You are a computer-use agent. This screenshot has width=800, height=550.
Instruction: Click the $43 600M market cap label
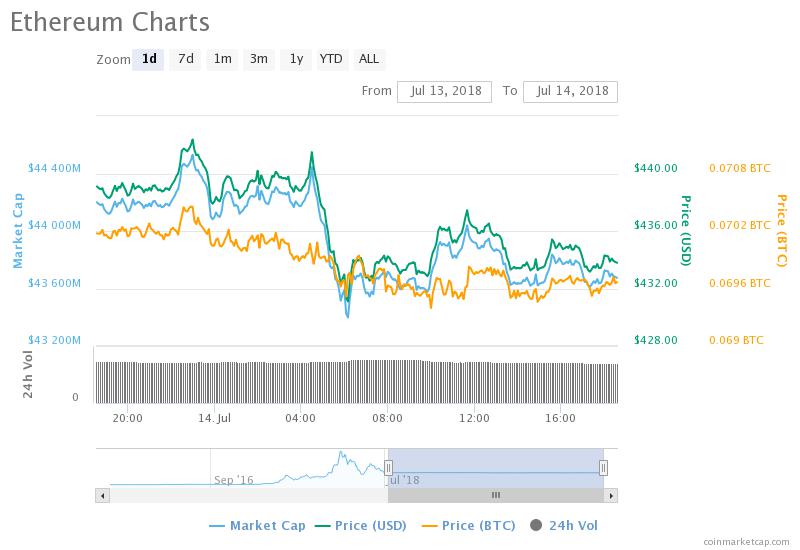pos(54,283)
